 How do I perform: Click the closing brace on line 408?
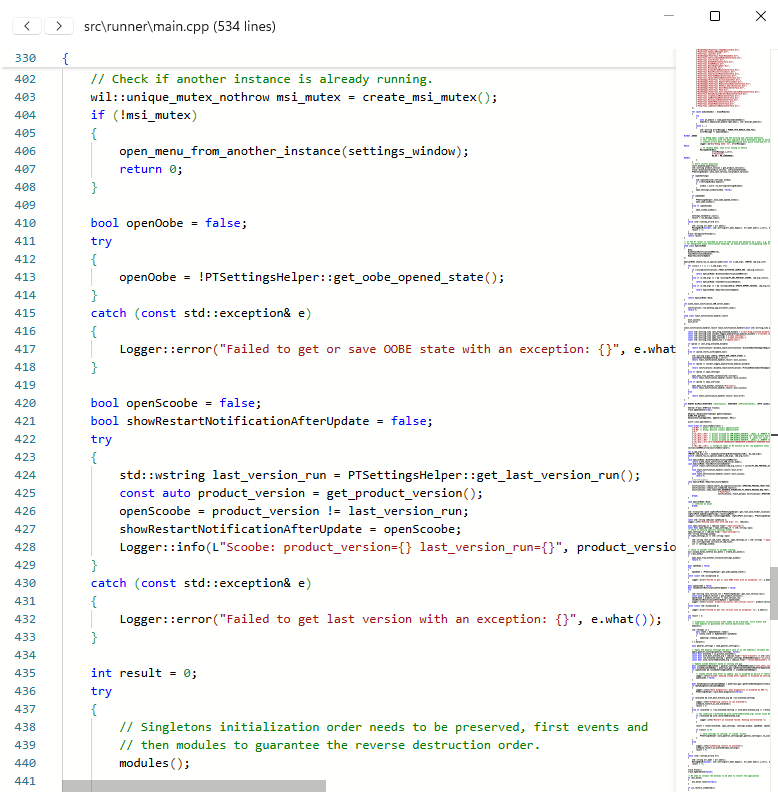[x=94, y=187]
